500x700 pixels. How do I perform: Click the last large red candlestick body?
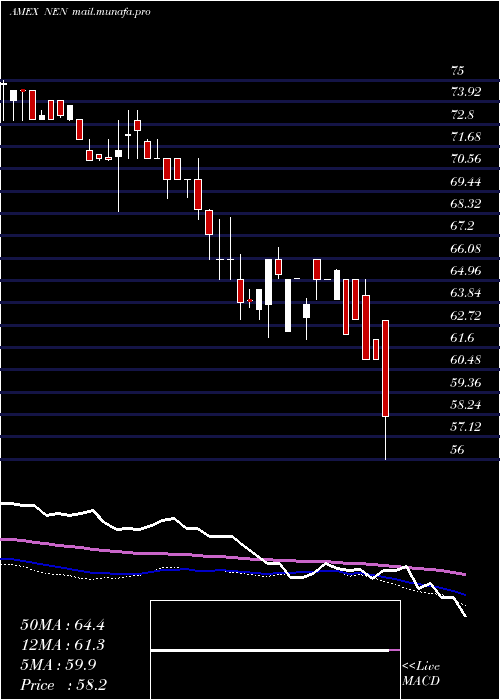pos(385,368)
